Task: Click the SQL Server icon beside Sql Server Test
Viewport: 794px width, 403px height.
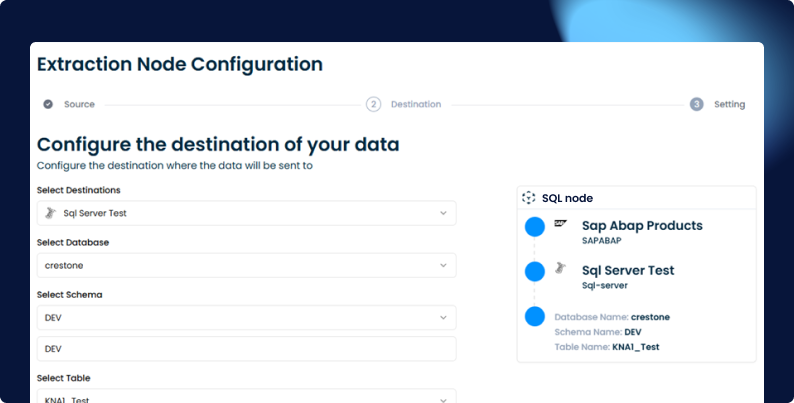Action: 561,268
